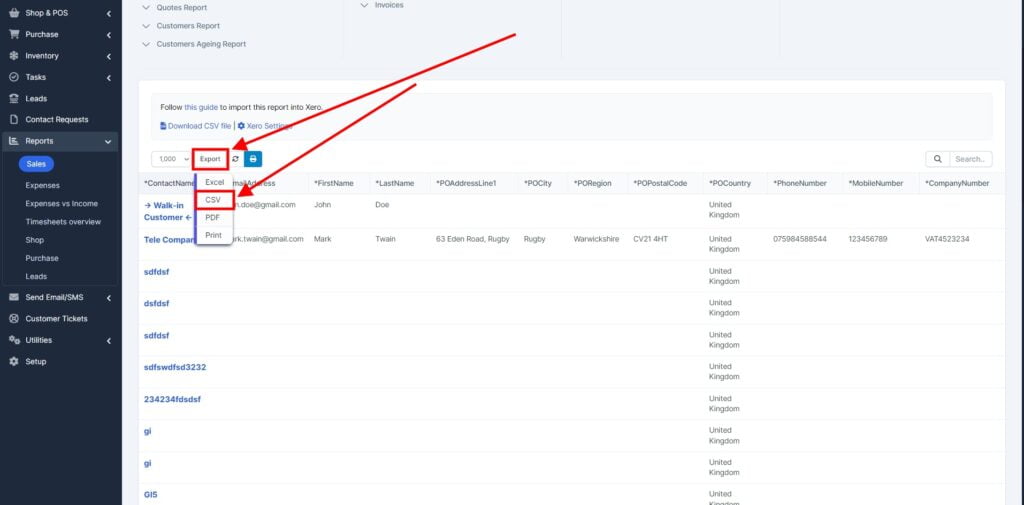Open Timesheets overview report

click(x=63, y=222)
